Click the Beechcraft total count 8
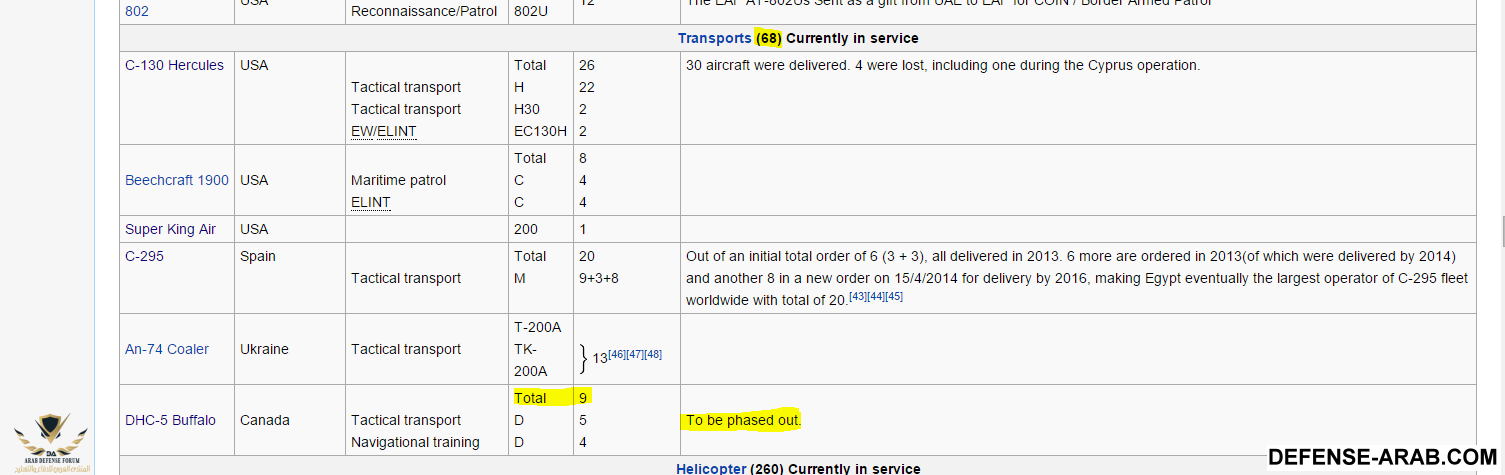 click(582, 158)
